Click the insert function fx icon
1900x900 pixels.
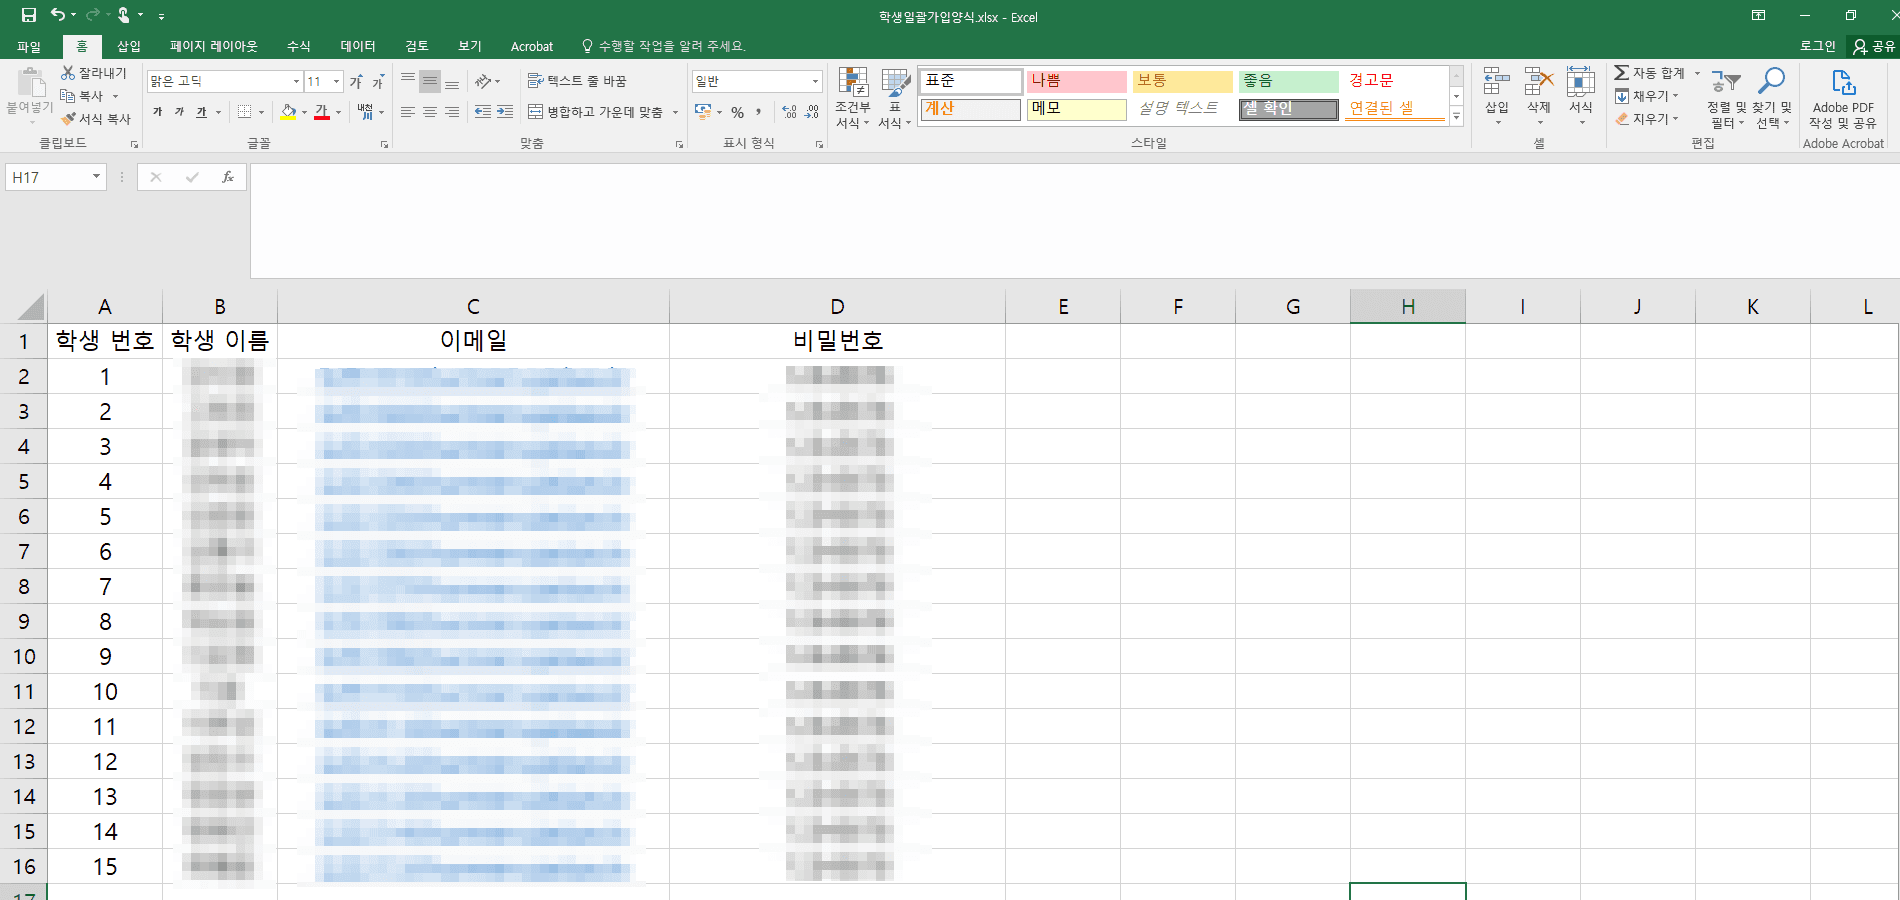[228, 177]
